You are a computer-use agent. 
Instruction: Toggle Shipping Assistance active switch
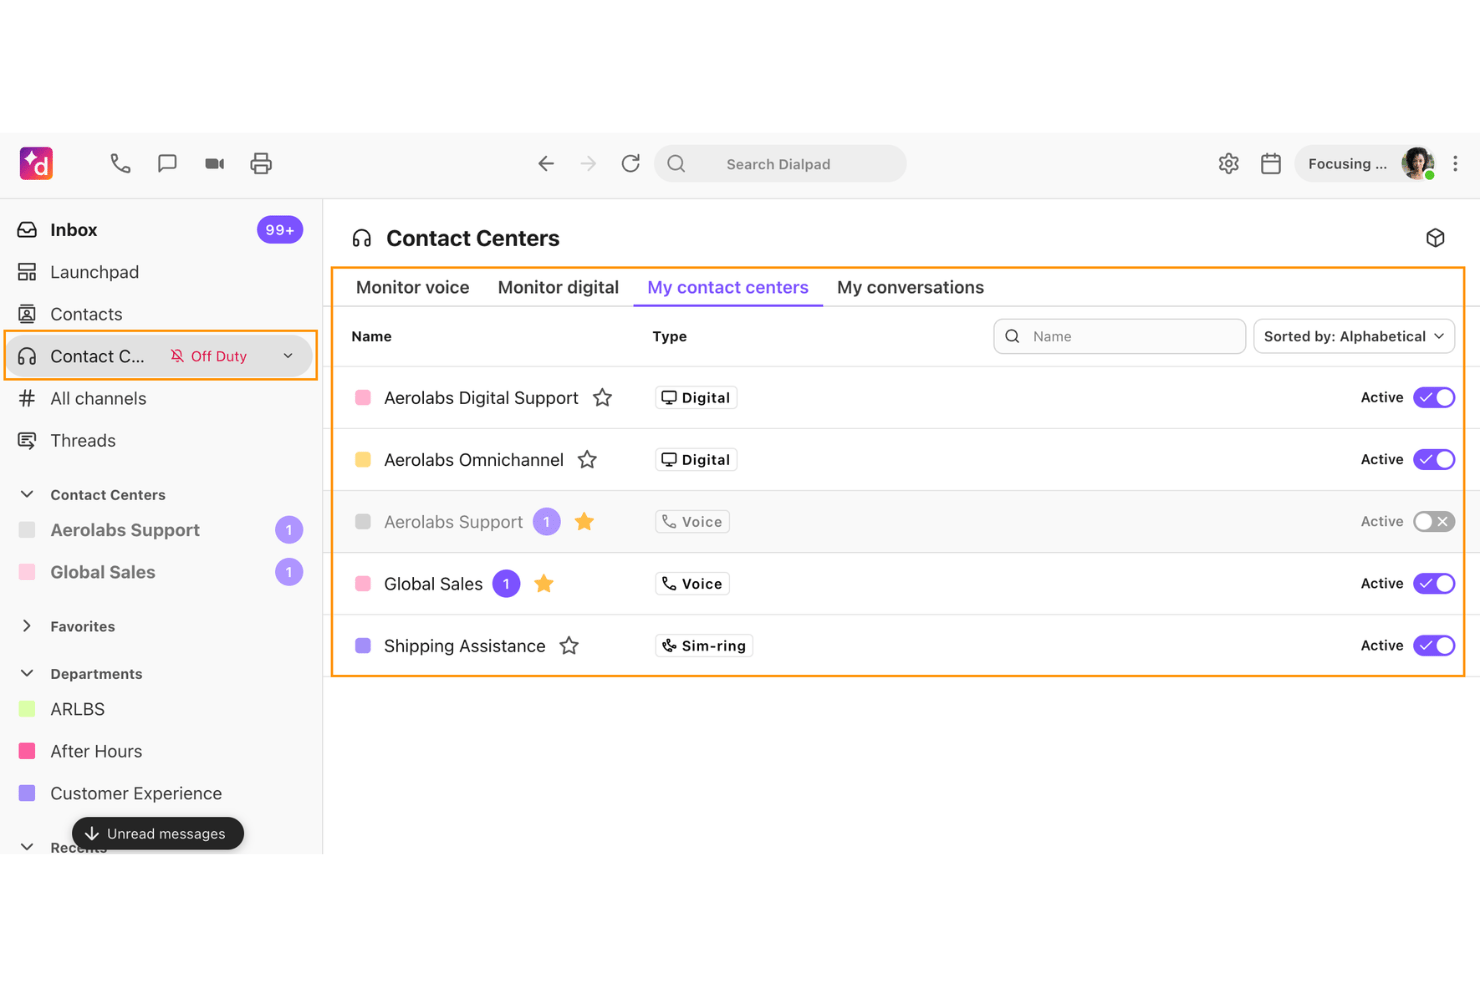tap(1434, 646)
